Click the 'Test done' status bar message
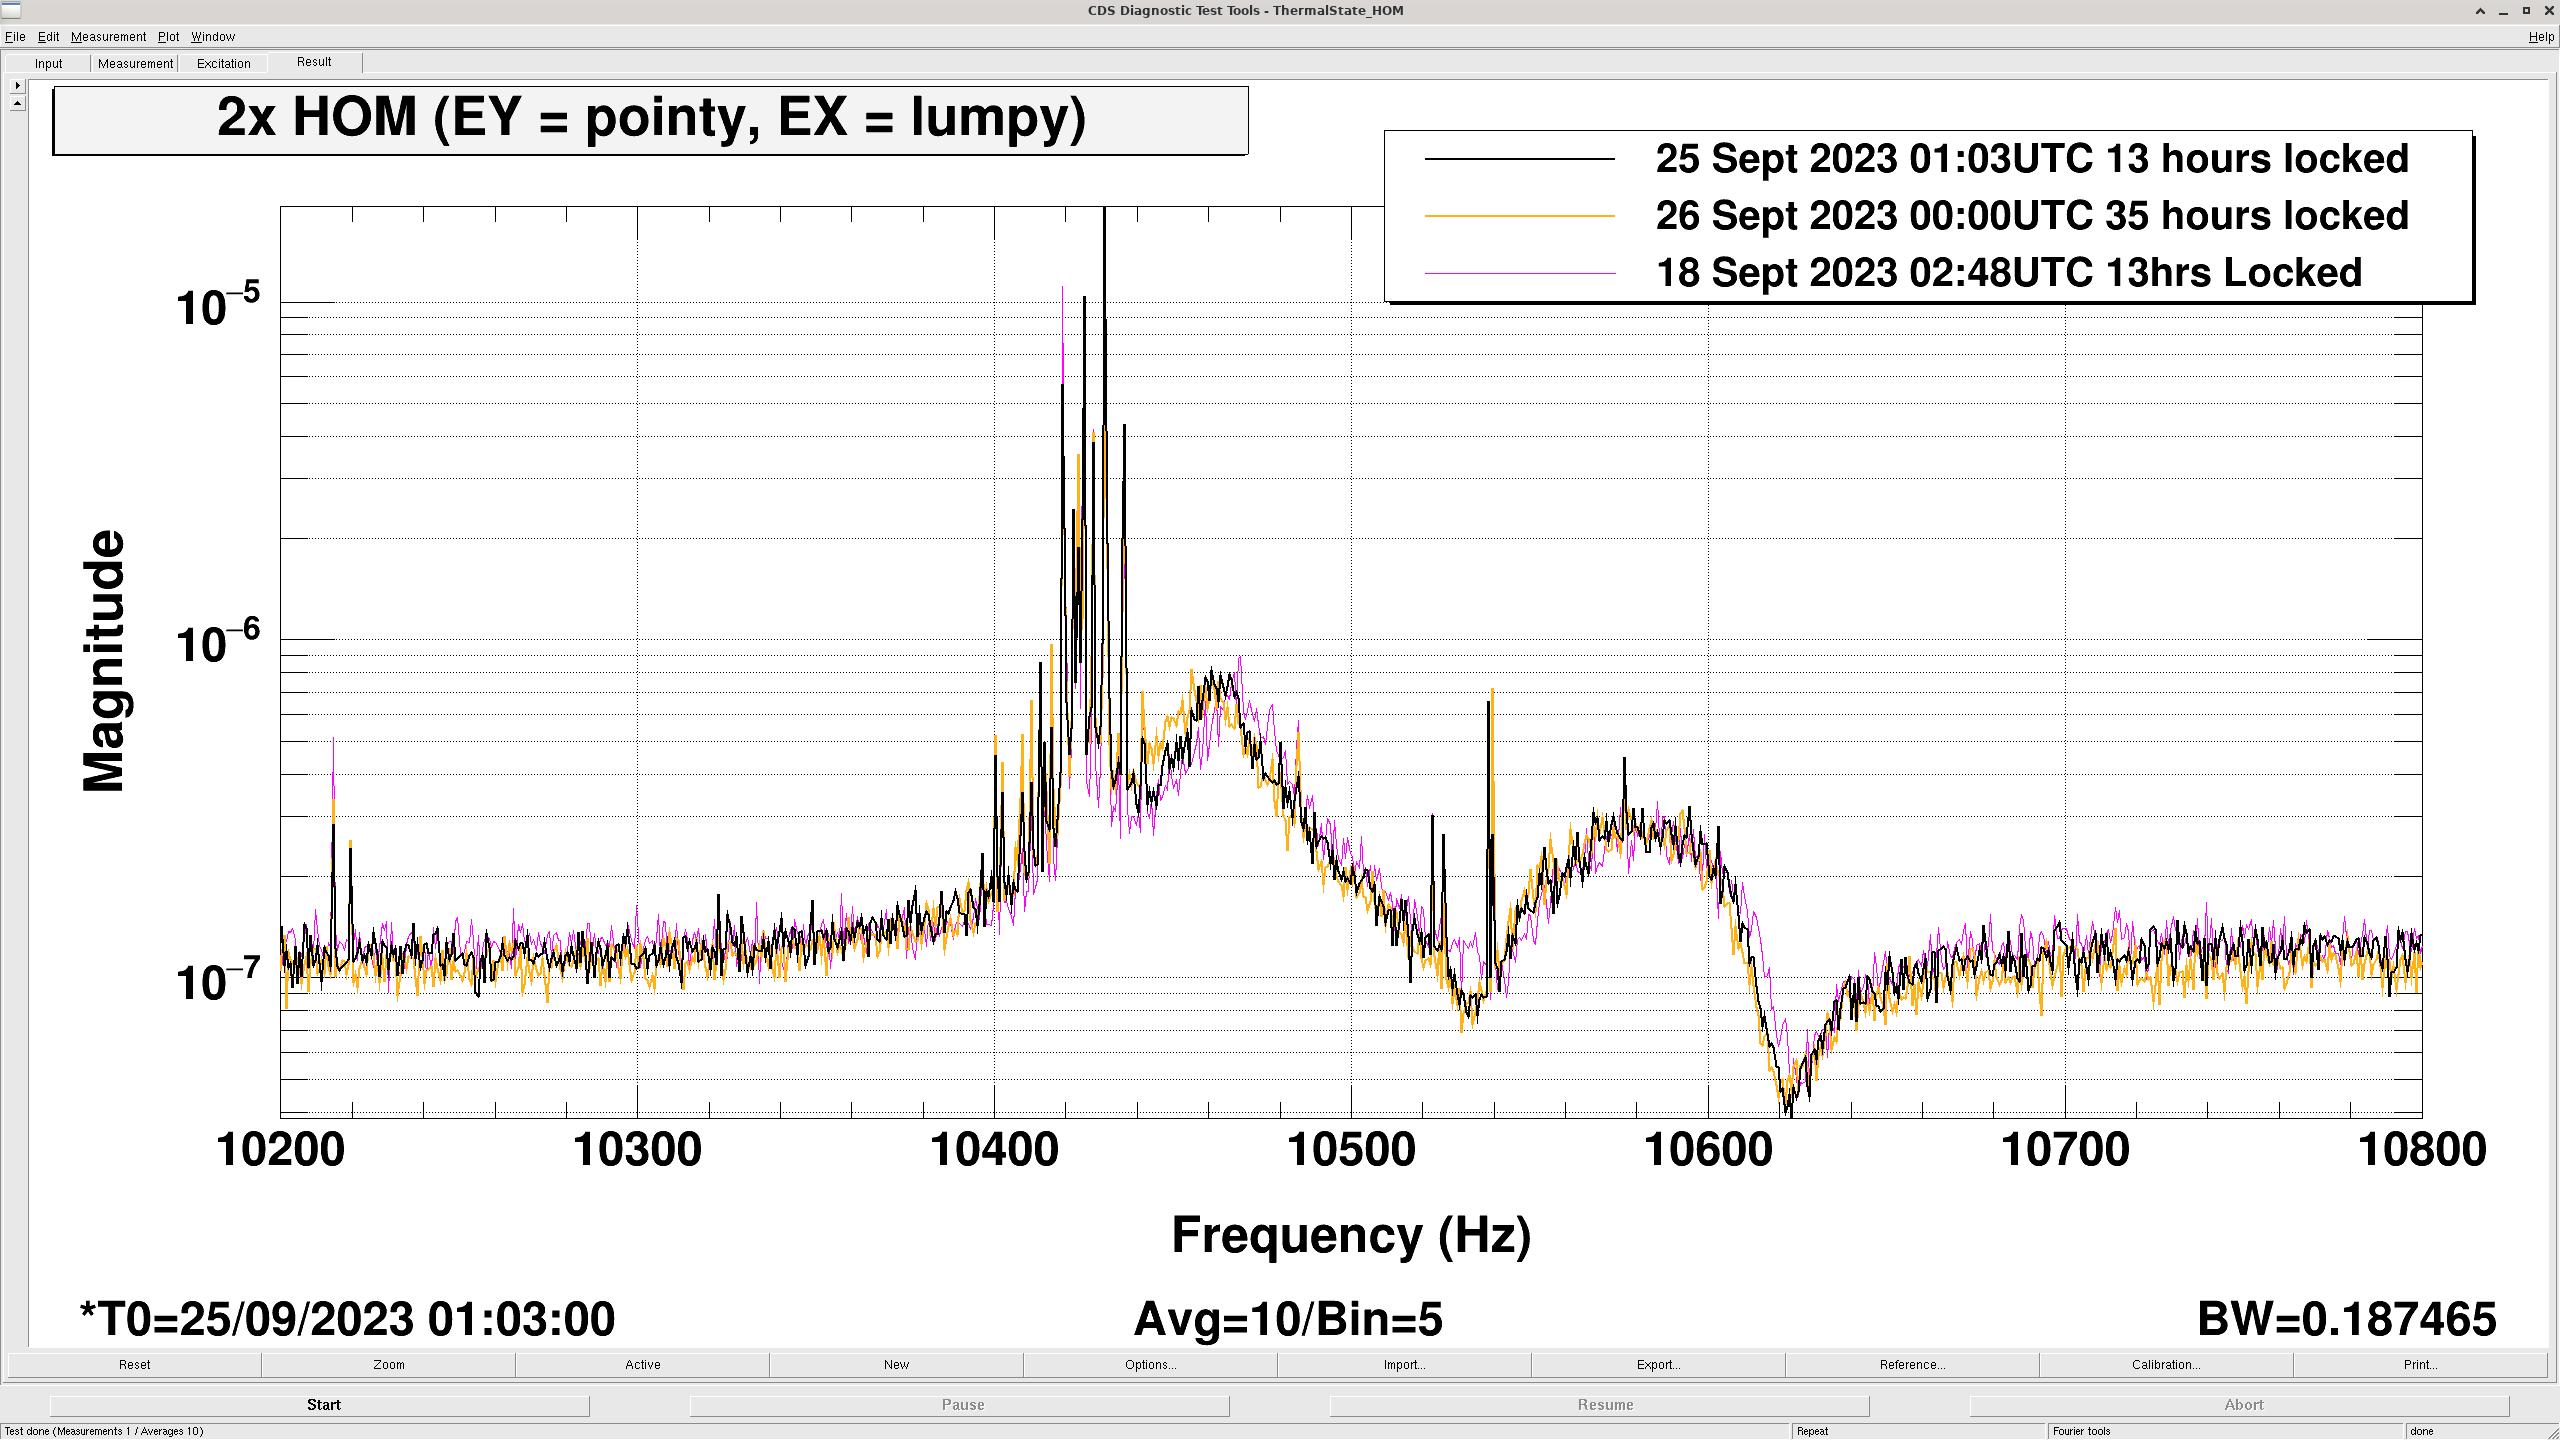 [x=104, y=1431]
